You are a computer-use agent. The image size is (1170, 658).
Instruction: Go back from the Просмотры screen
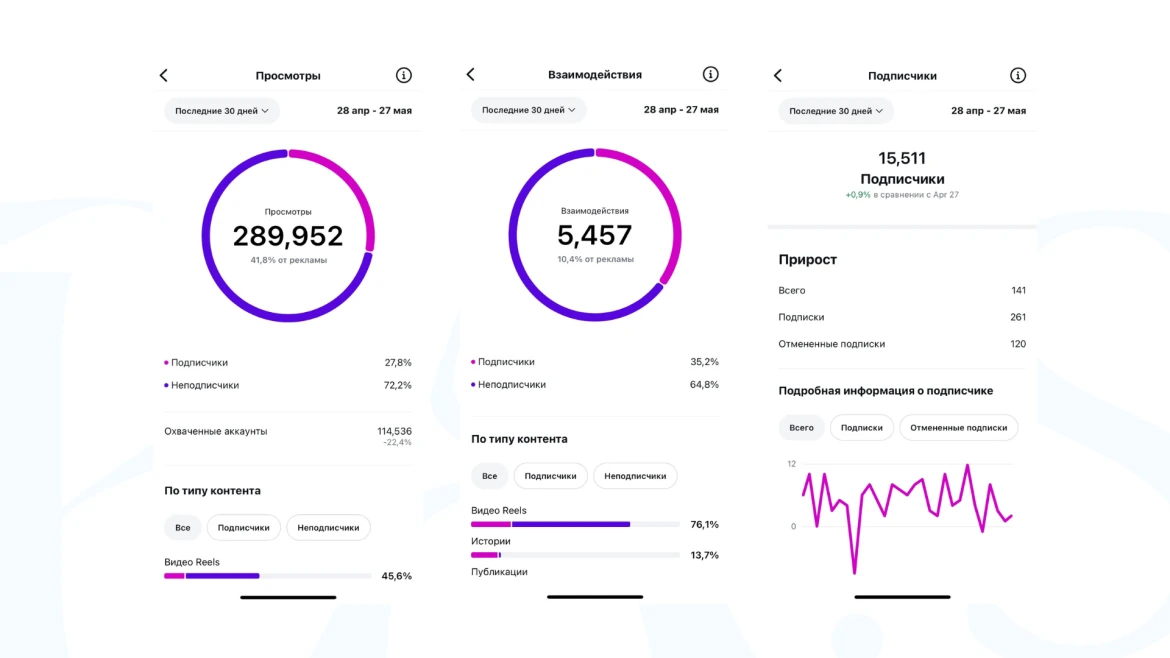point(163,75)
